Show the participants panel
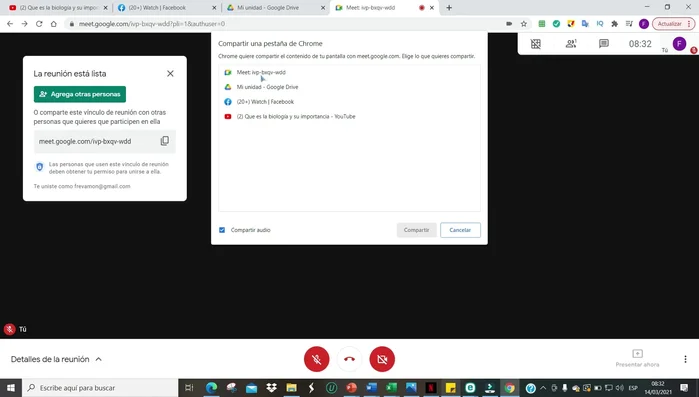Viewport: 699px width, 397px height. pyautogui.click(x=571, y=44)
